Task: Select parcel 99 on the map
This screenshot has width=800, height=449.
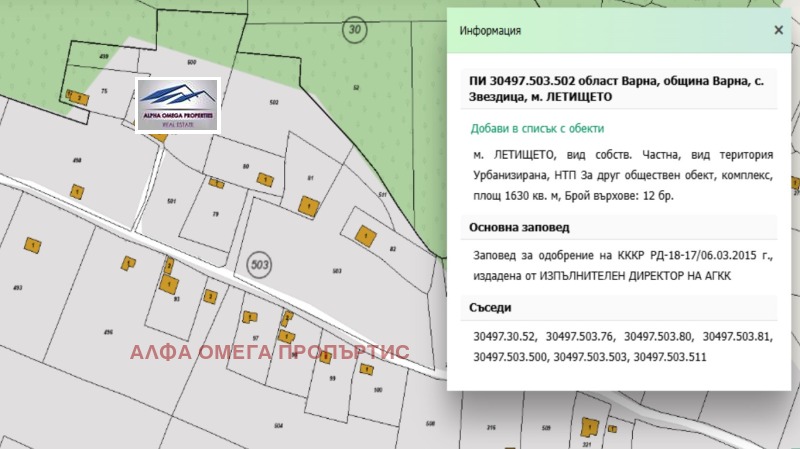Action: coord(332,379)
